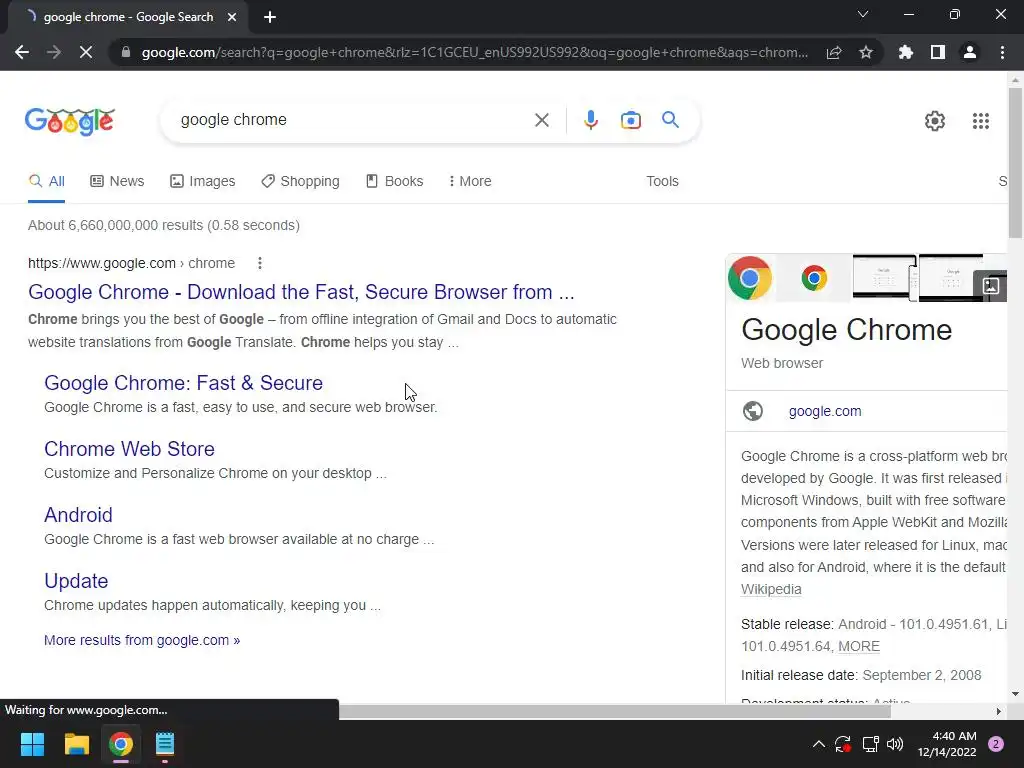1024x768 pixels.
Task: Open the taskbar clock and date
Action: (947, 744)
